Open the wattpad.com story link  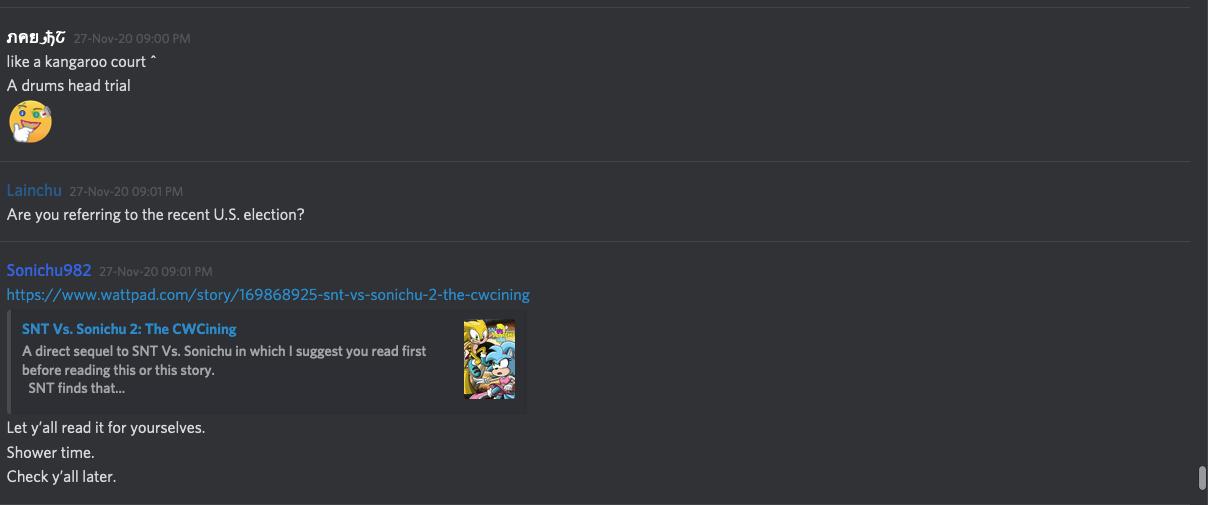pos(268,295)
